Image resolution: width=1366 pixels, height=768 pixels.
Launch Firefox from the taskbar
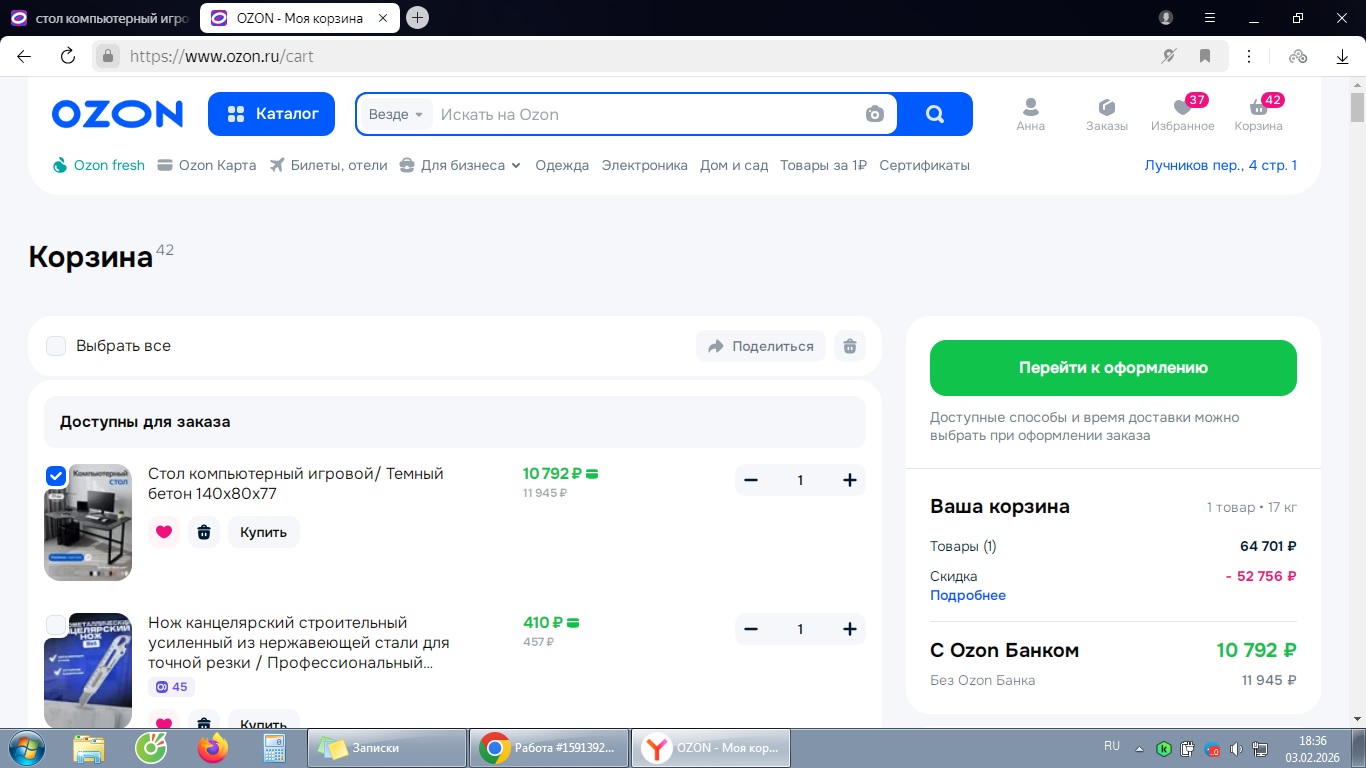pos(213,748)
